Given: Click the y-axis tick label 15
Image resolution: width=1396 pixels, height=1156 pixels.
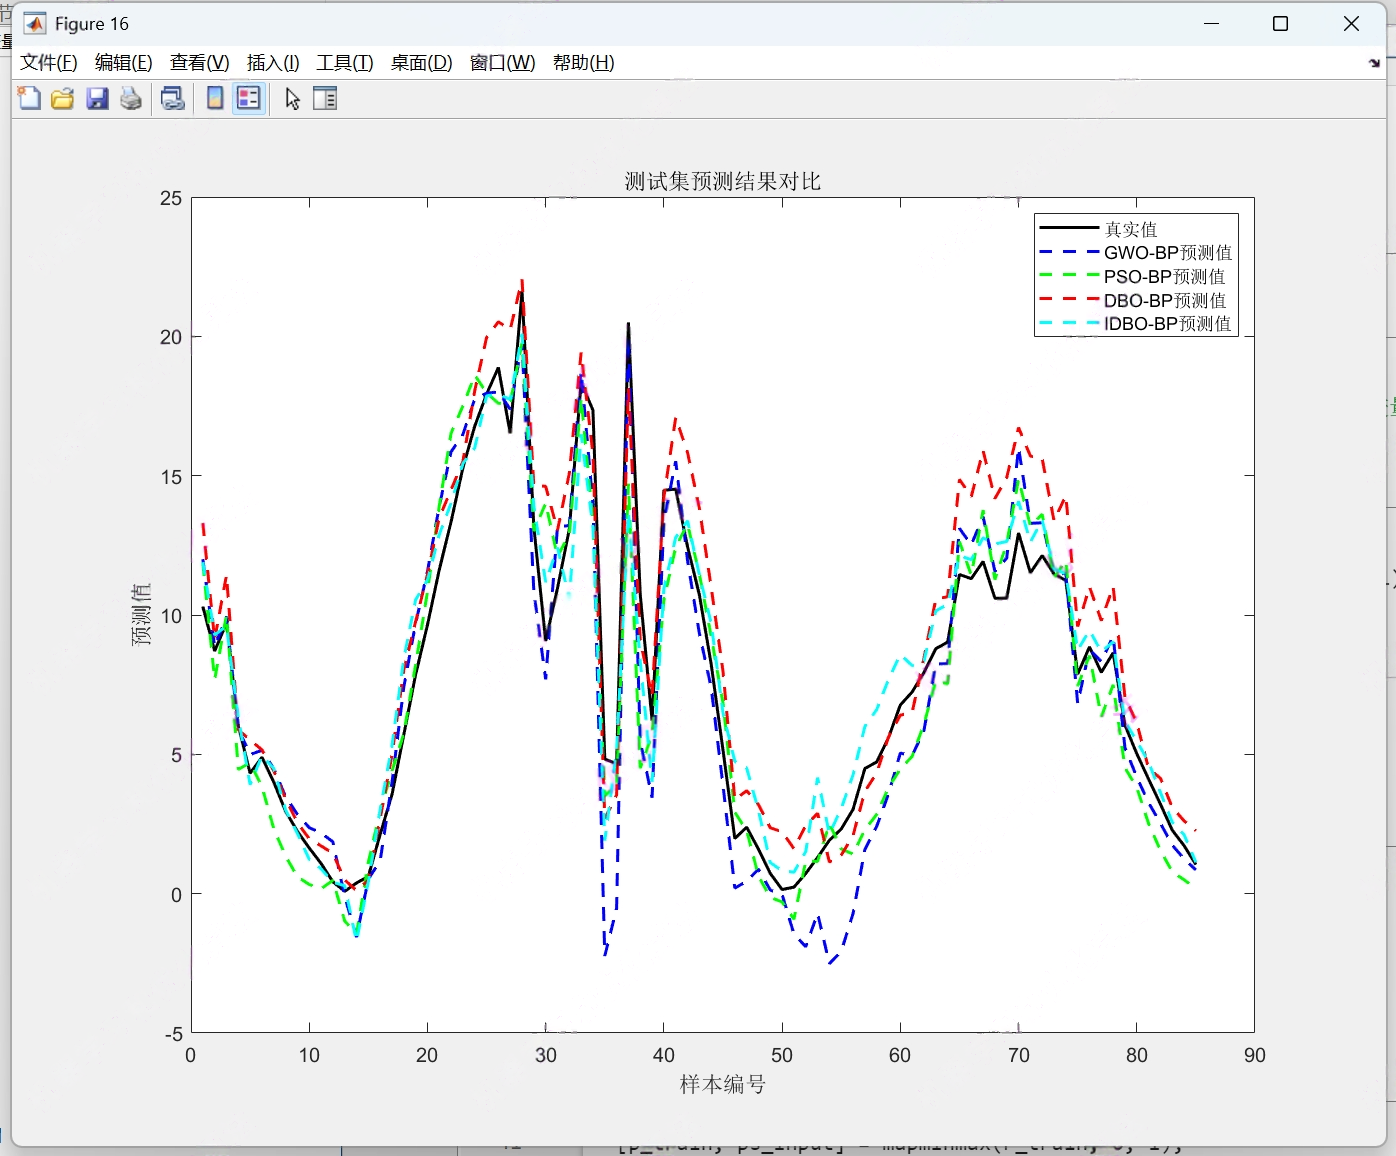Looking at the screenshot, I should tap(171, 477).
